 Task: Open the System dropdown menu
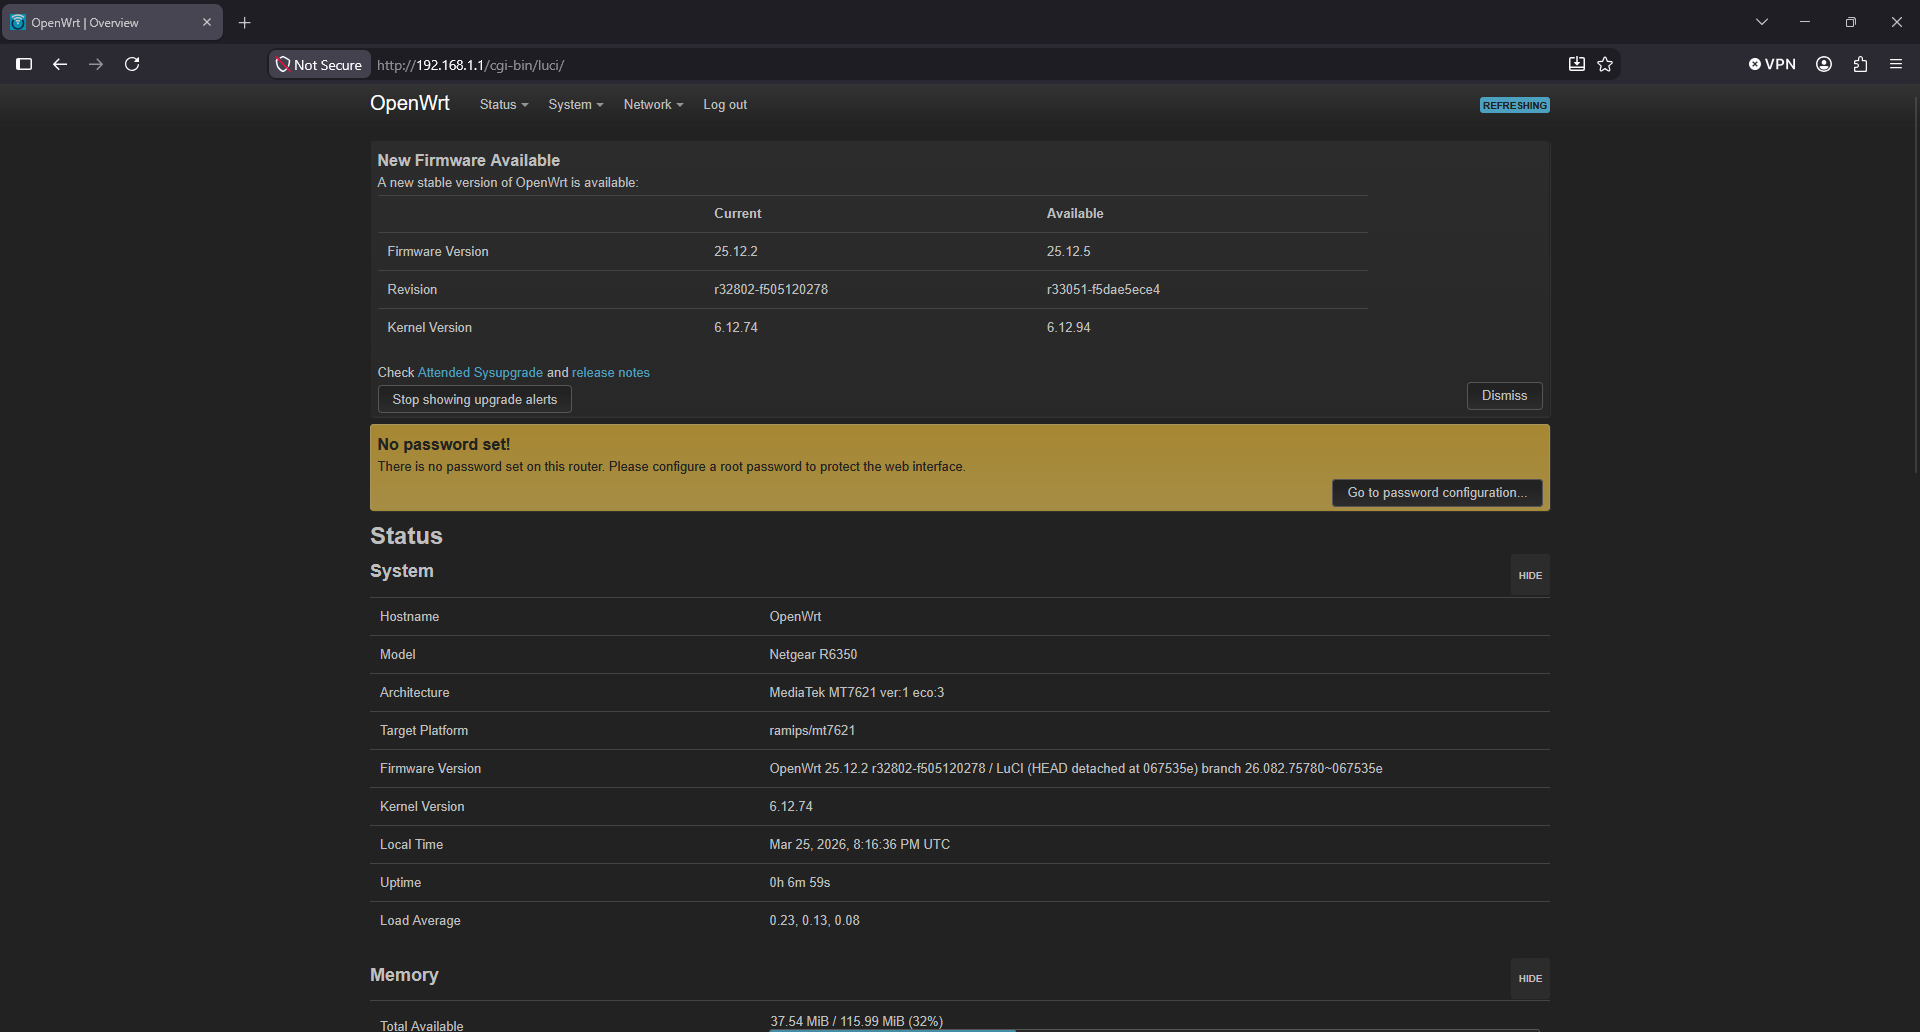coord(576,105)
